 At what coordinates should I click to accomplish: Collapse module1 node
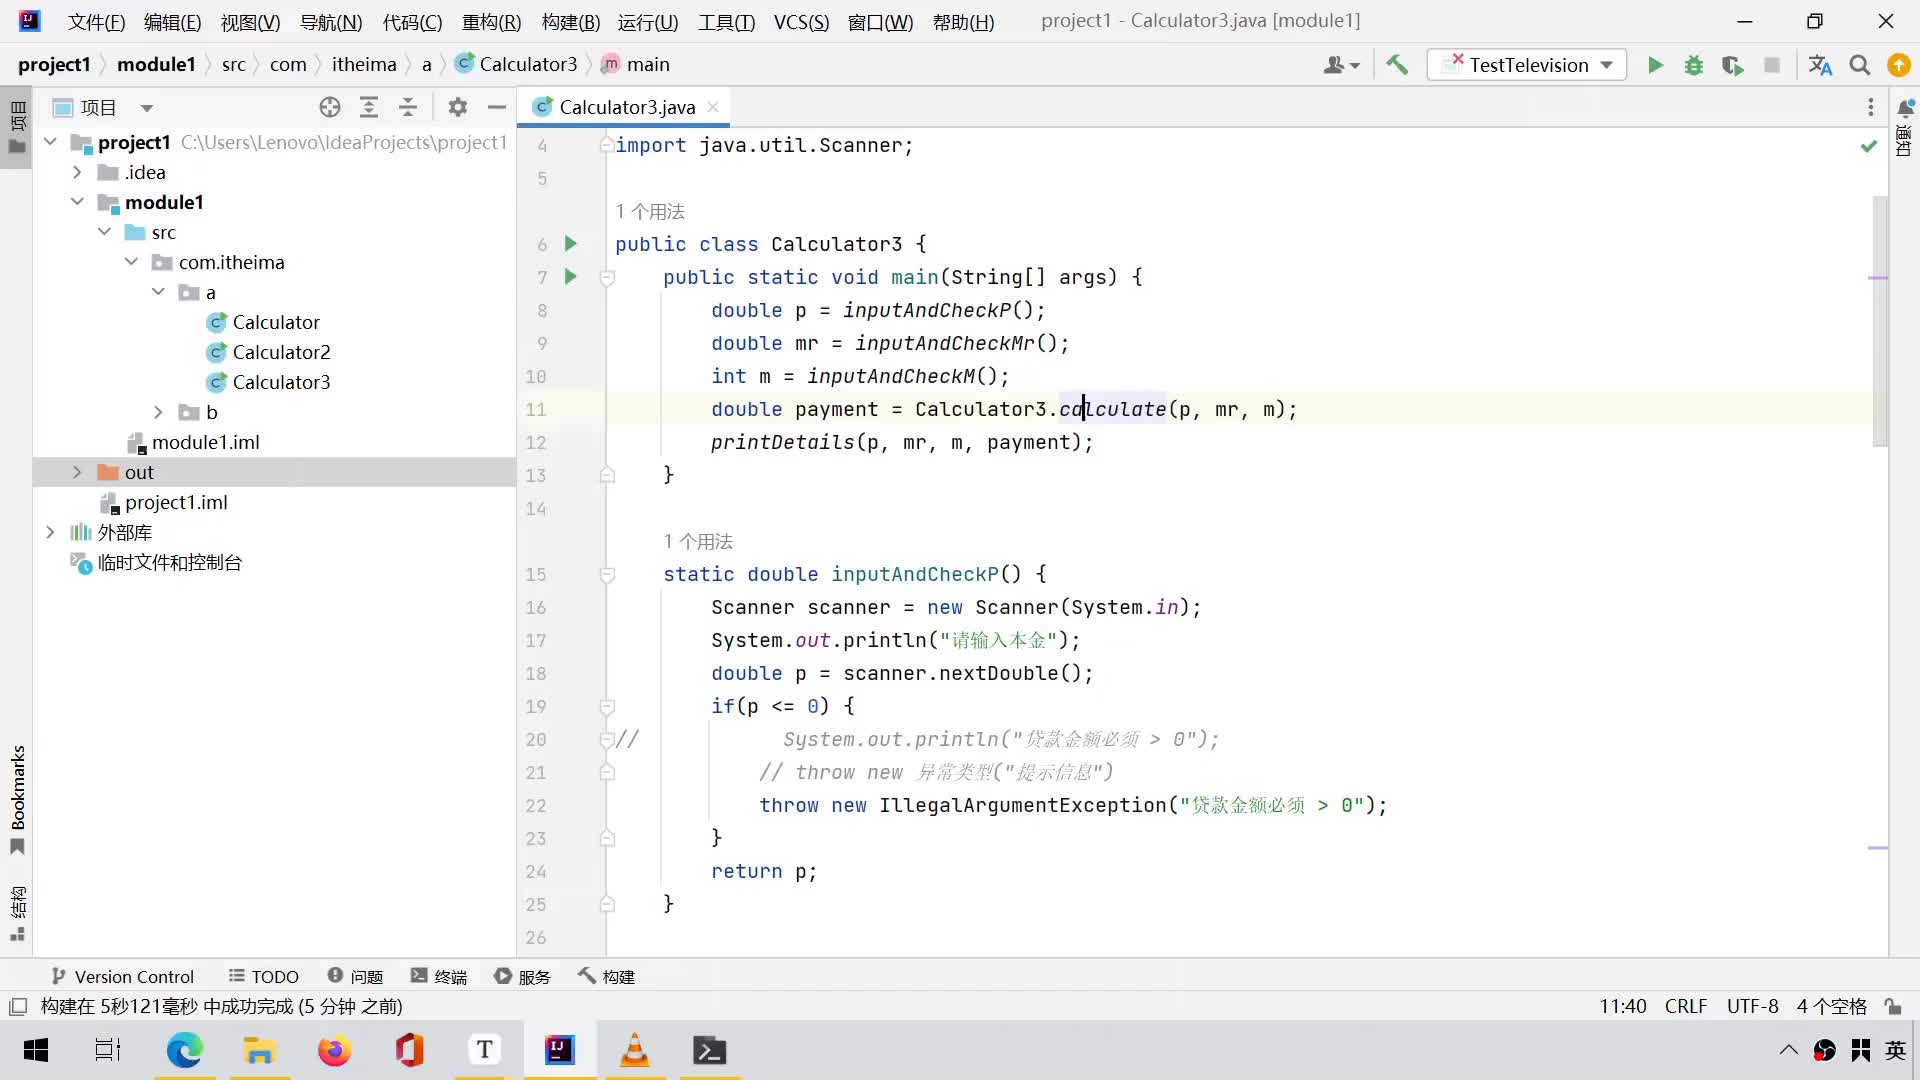tap(77, 202)
